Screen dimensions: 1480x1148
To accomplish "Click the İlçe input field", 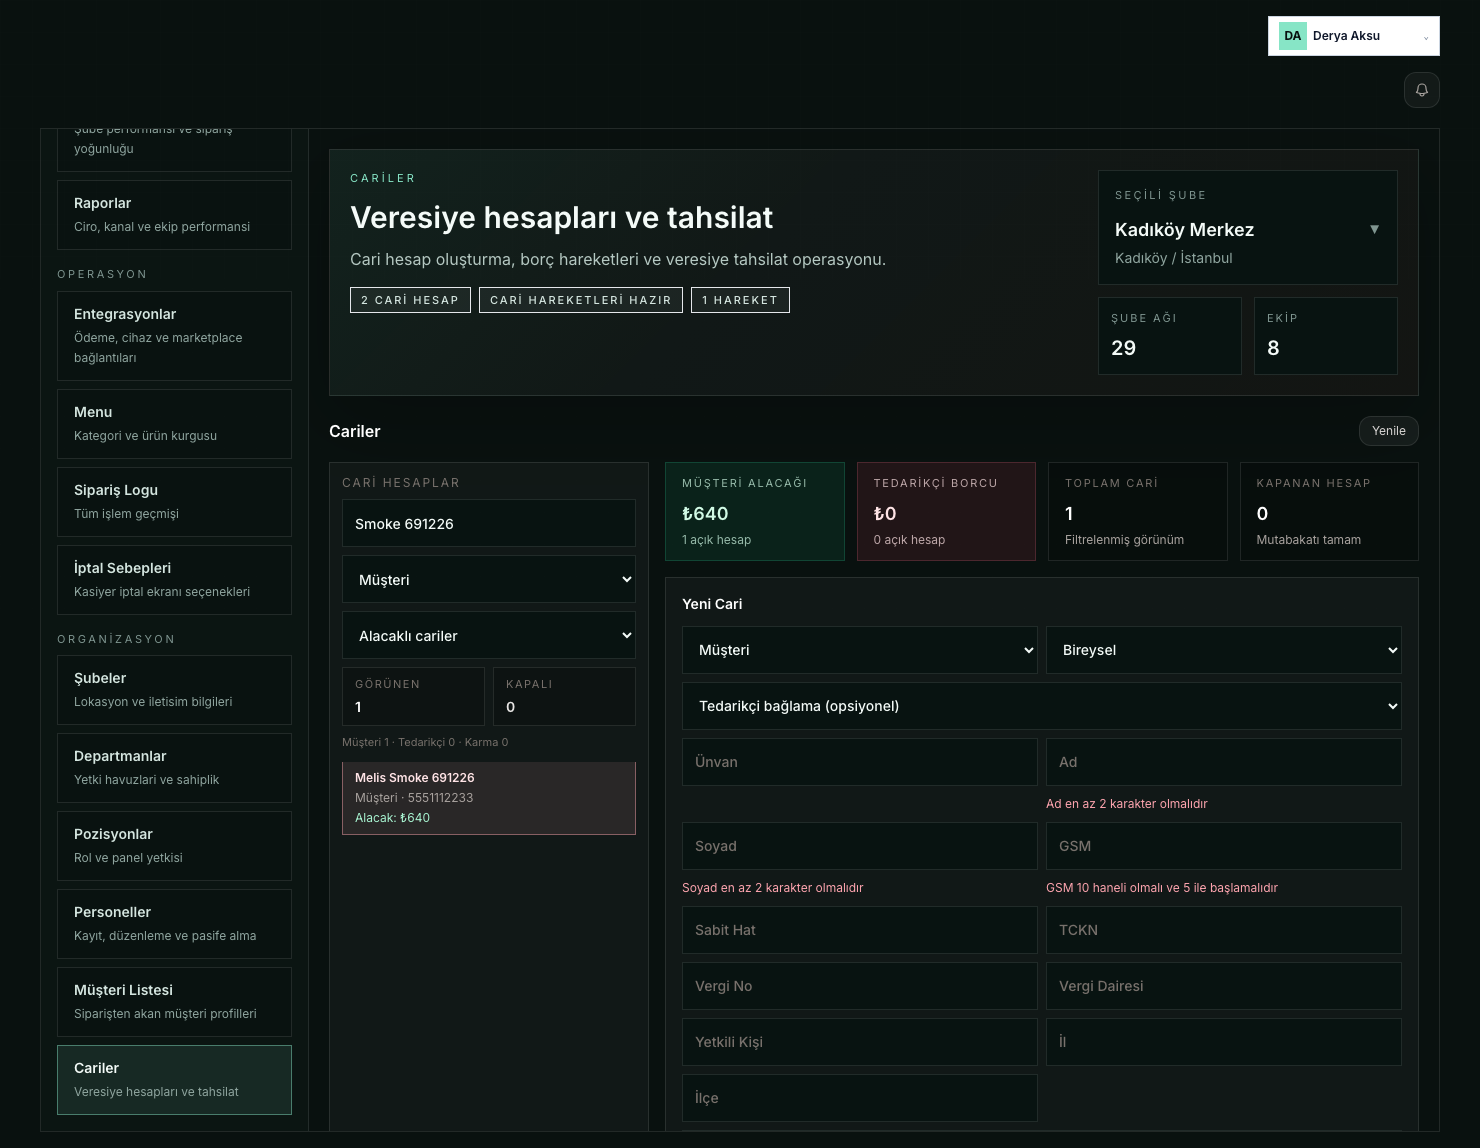I will point(860,1098).
